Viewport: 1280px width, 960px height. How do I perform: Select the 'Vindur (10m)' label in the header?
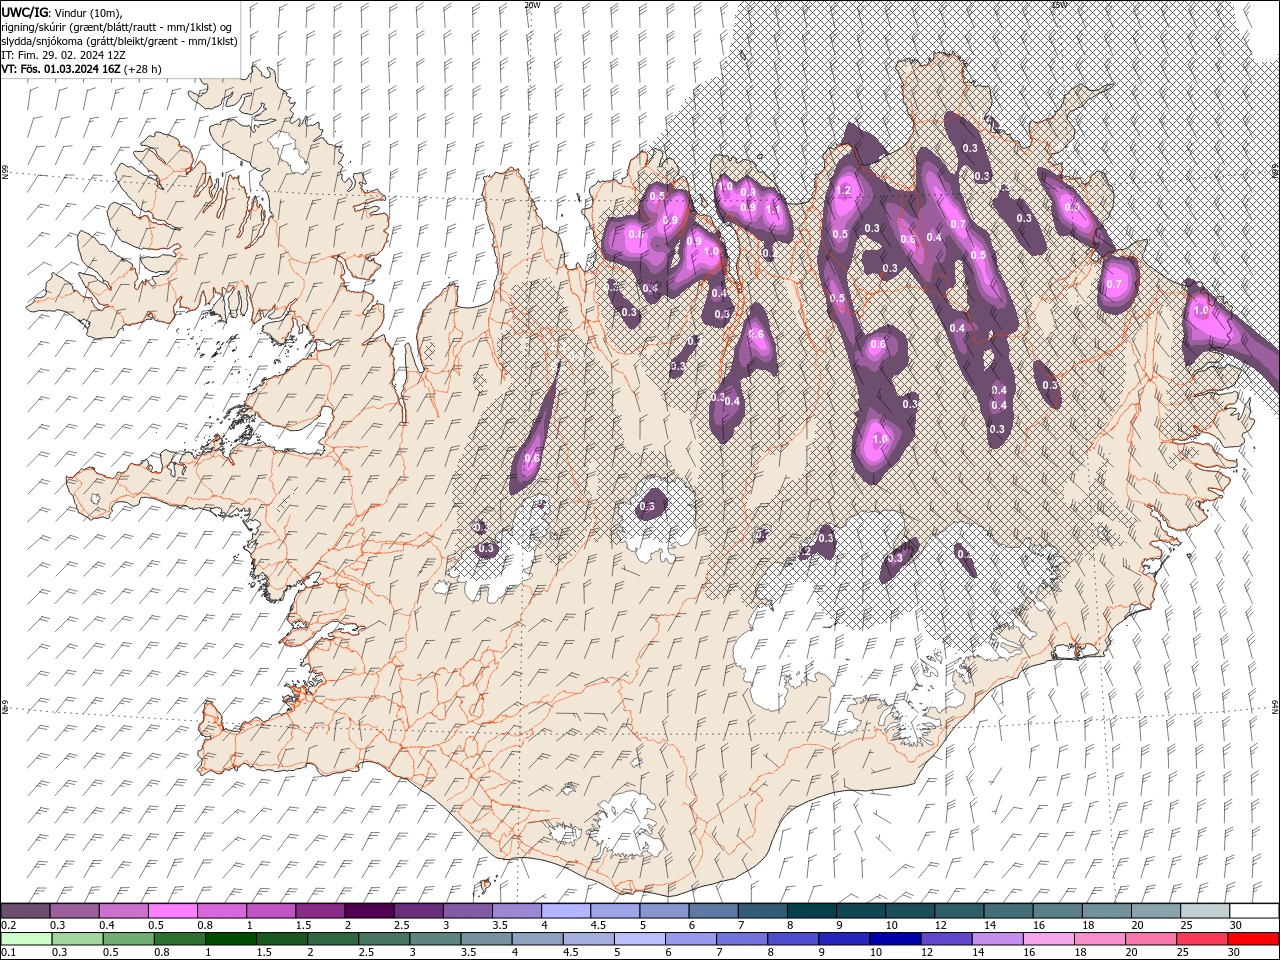87,12
